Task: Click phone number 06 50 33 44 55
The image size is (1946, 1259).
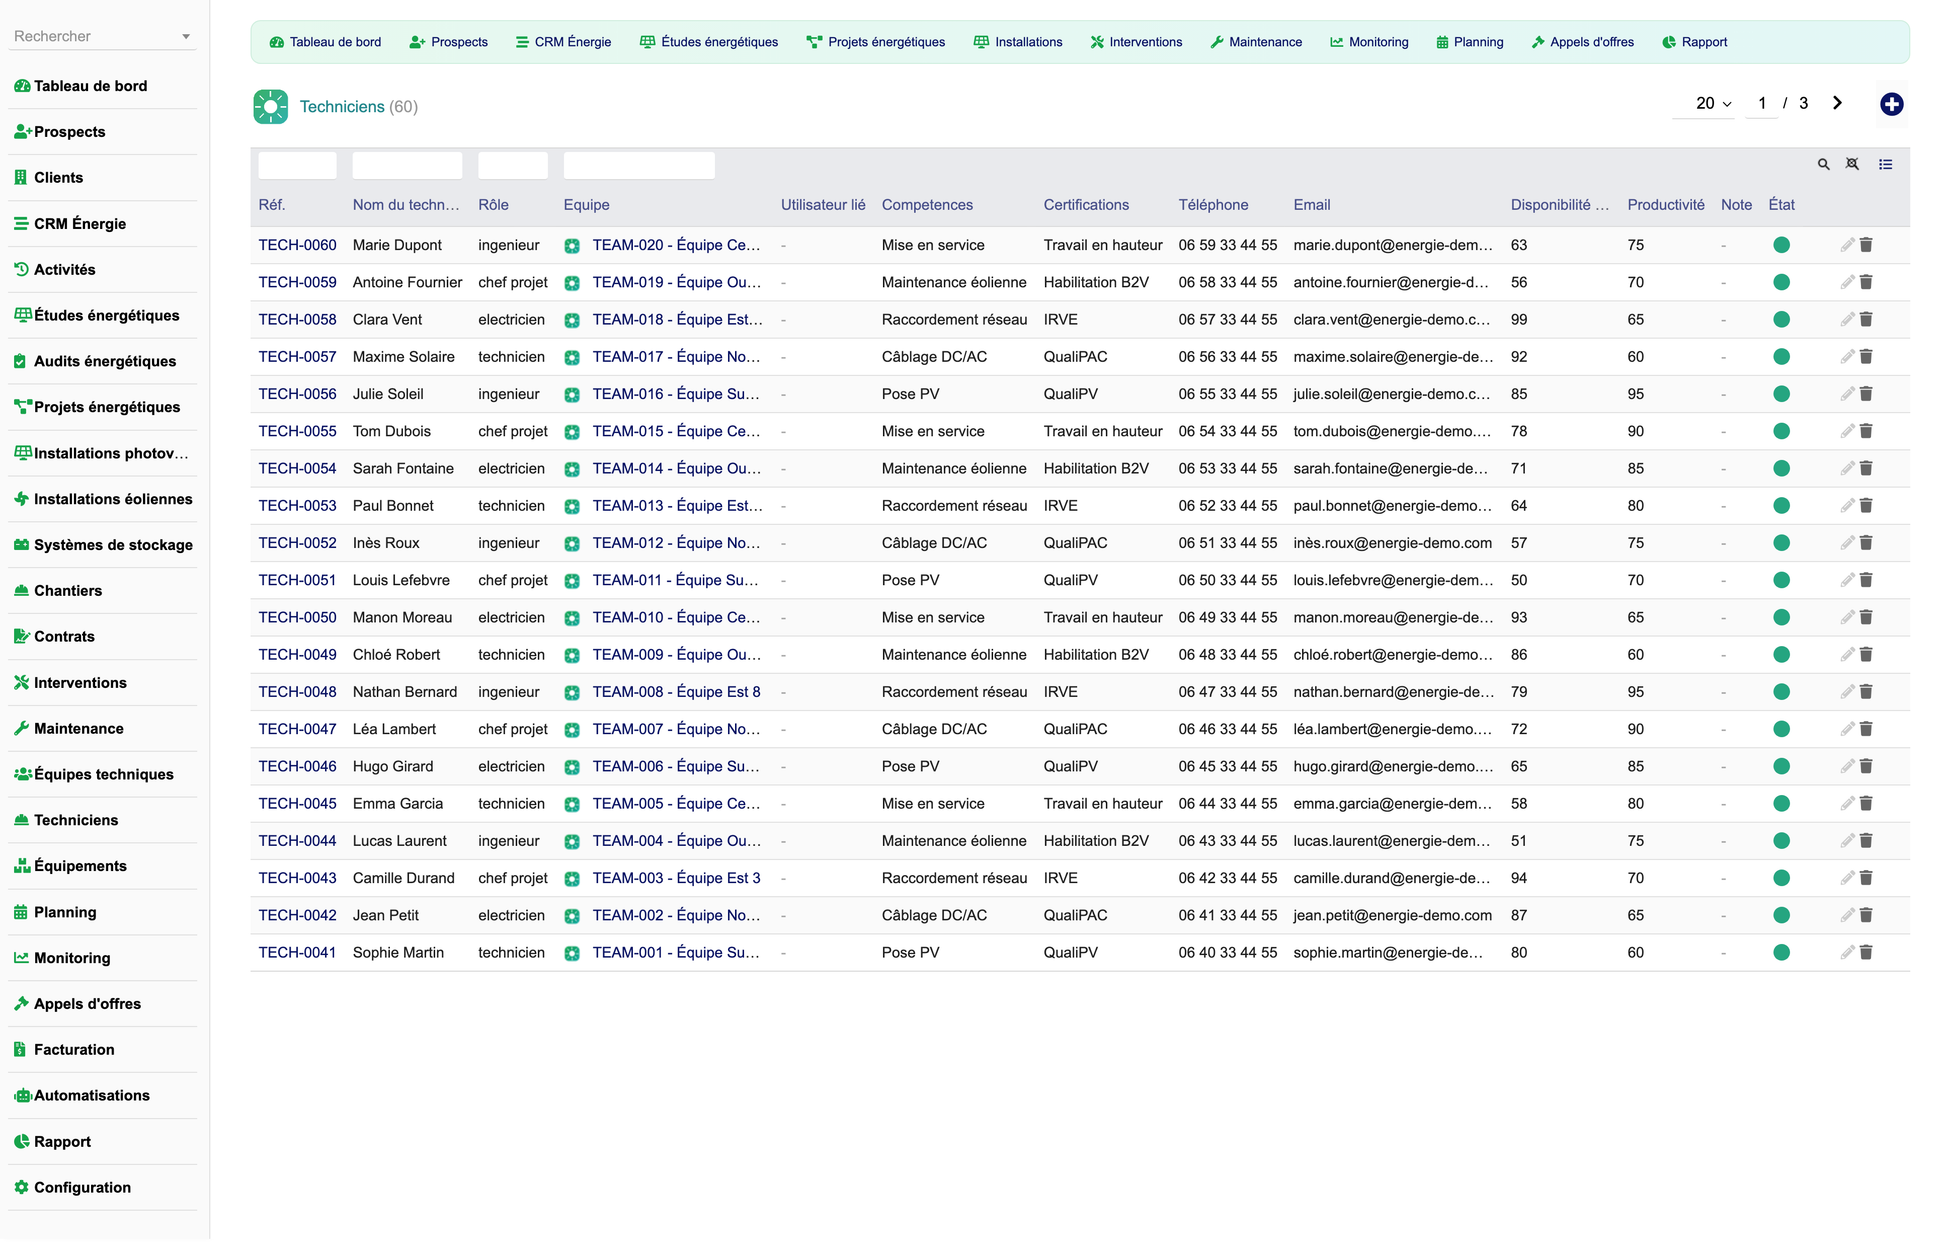Action: (1227, 580)
